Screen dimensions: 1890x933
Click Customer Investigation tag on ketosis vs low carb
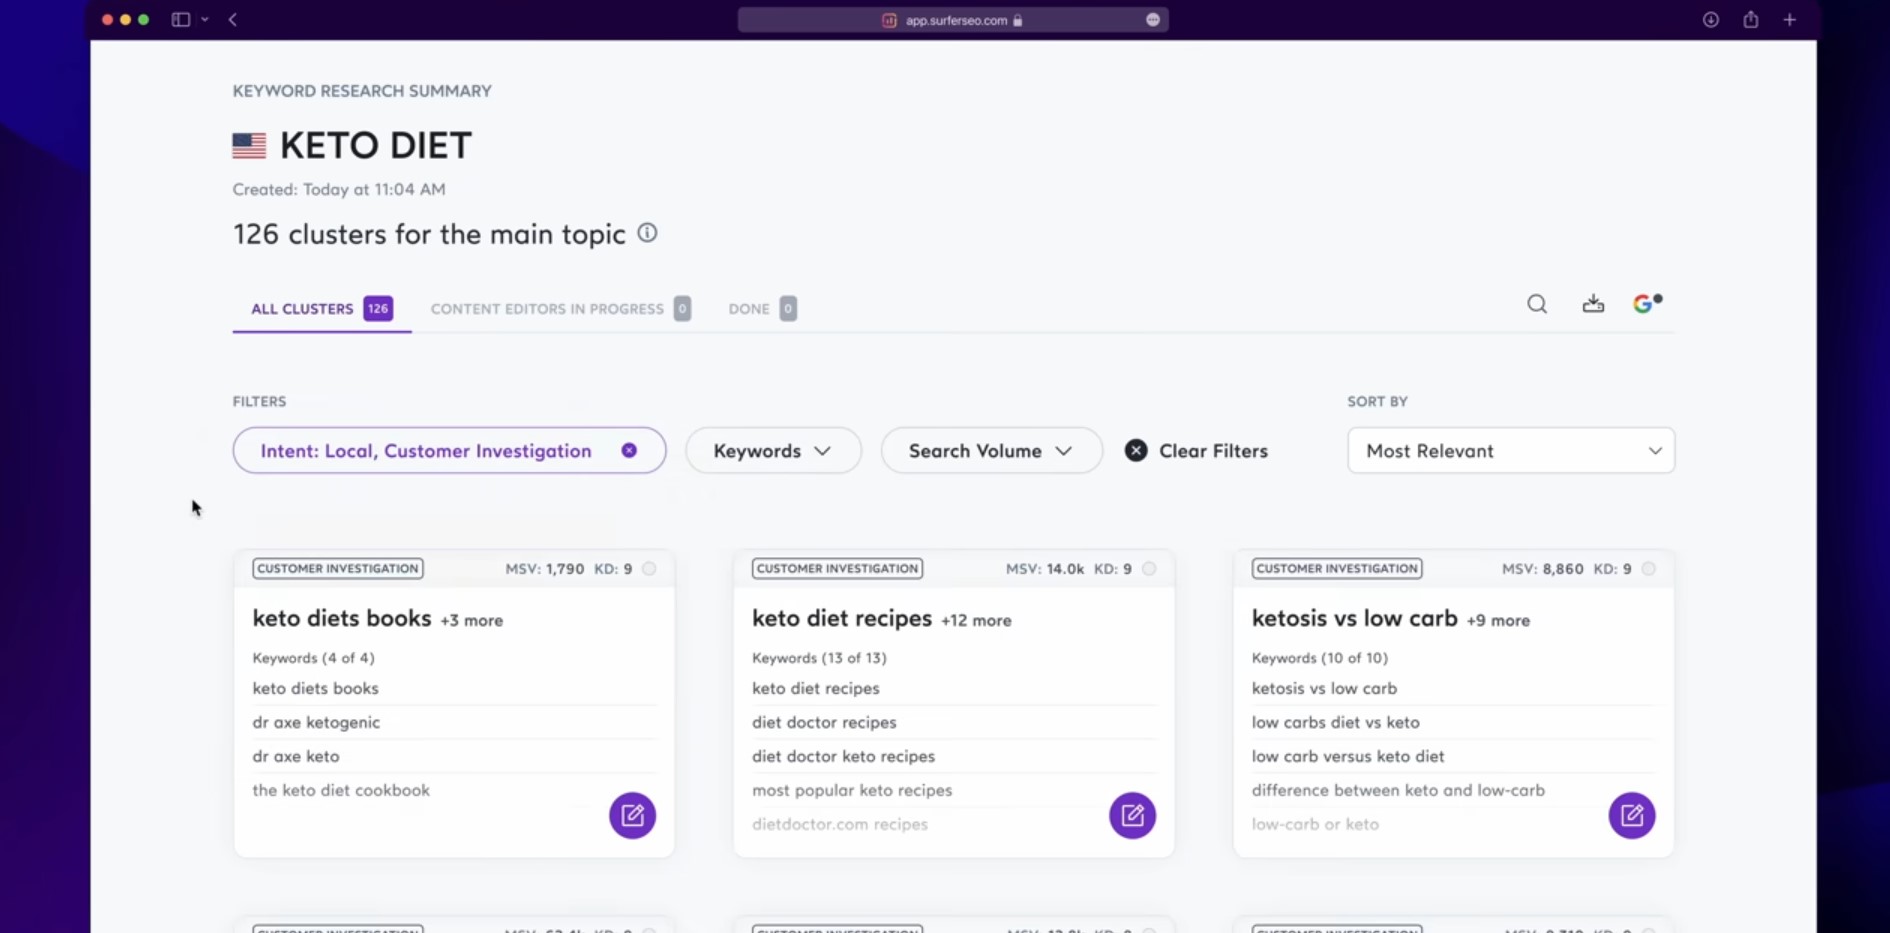tap(1337, 569)
